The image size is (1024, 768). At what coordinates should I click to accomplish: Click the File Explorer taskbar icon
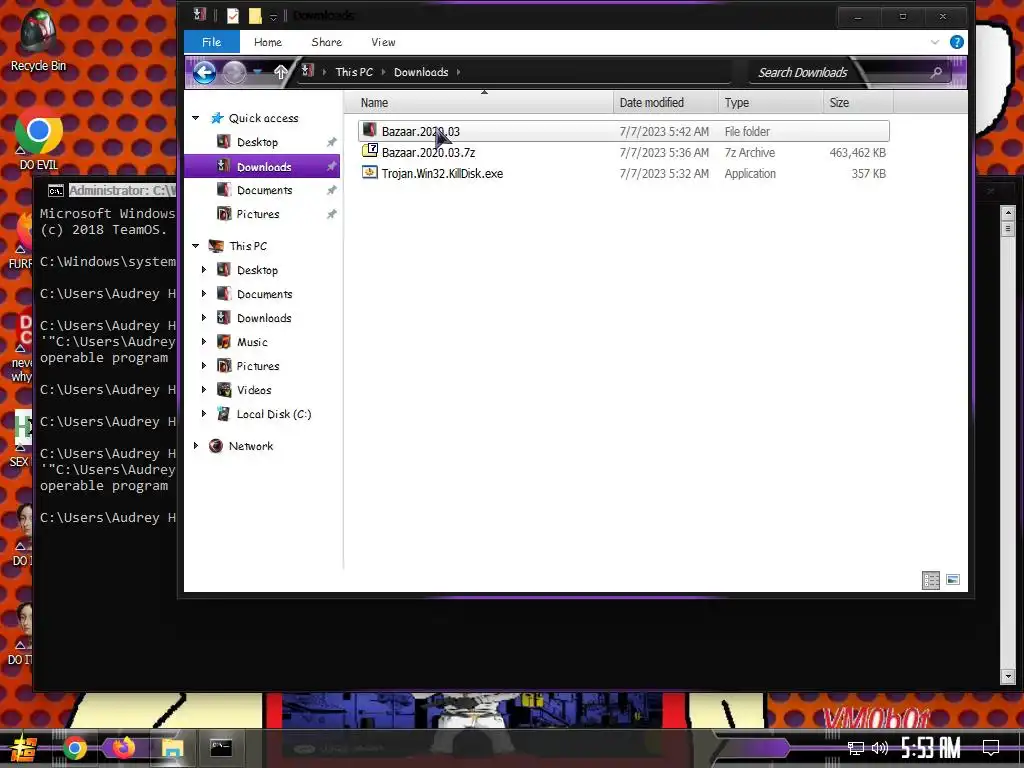tap(172, 748)
